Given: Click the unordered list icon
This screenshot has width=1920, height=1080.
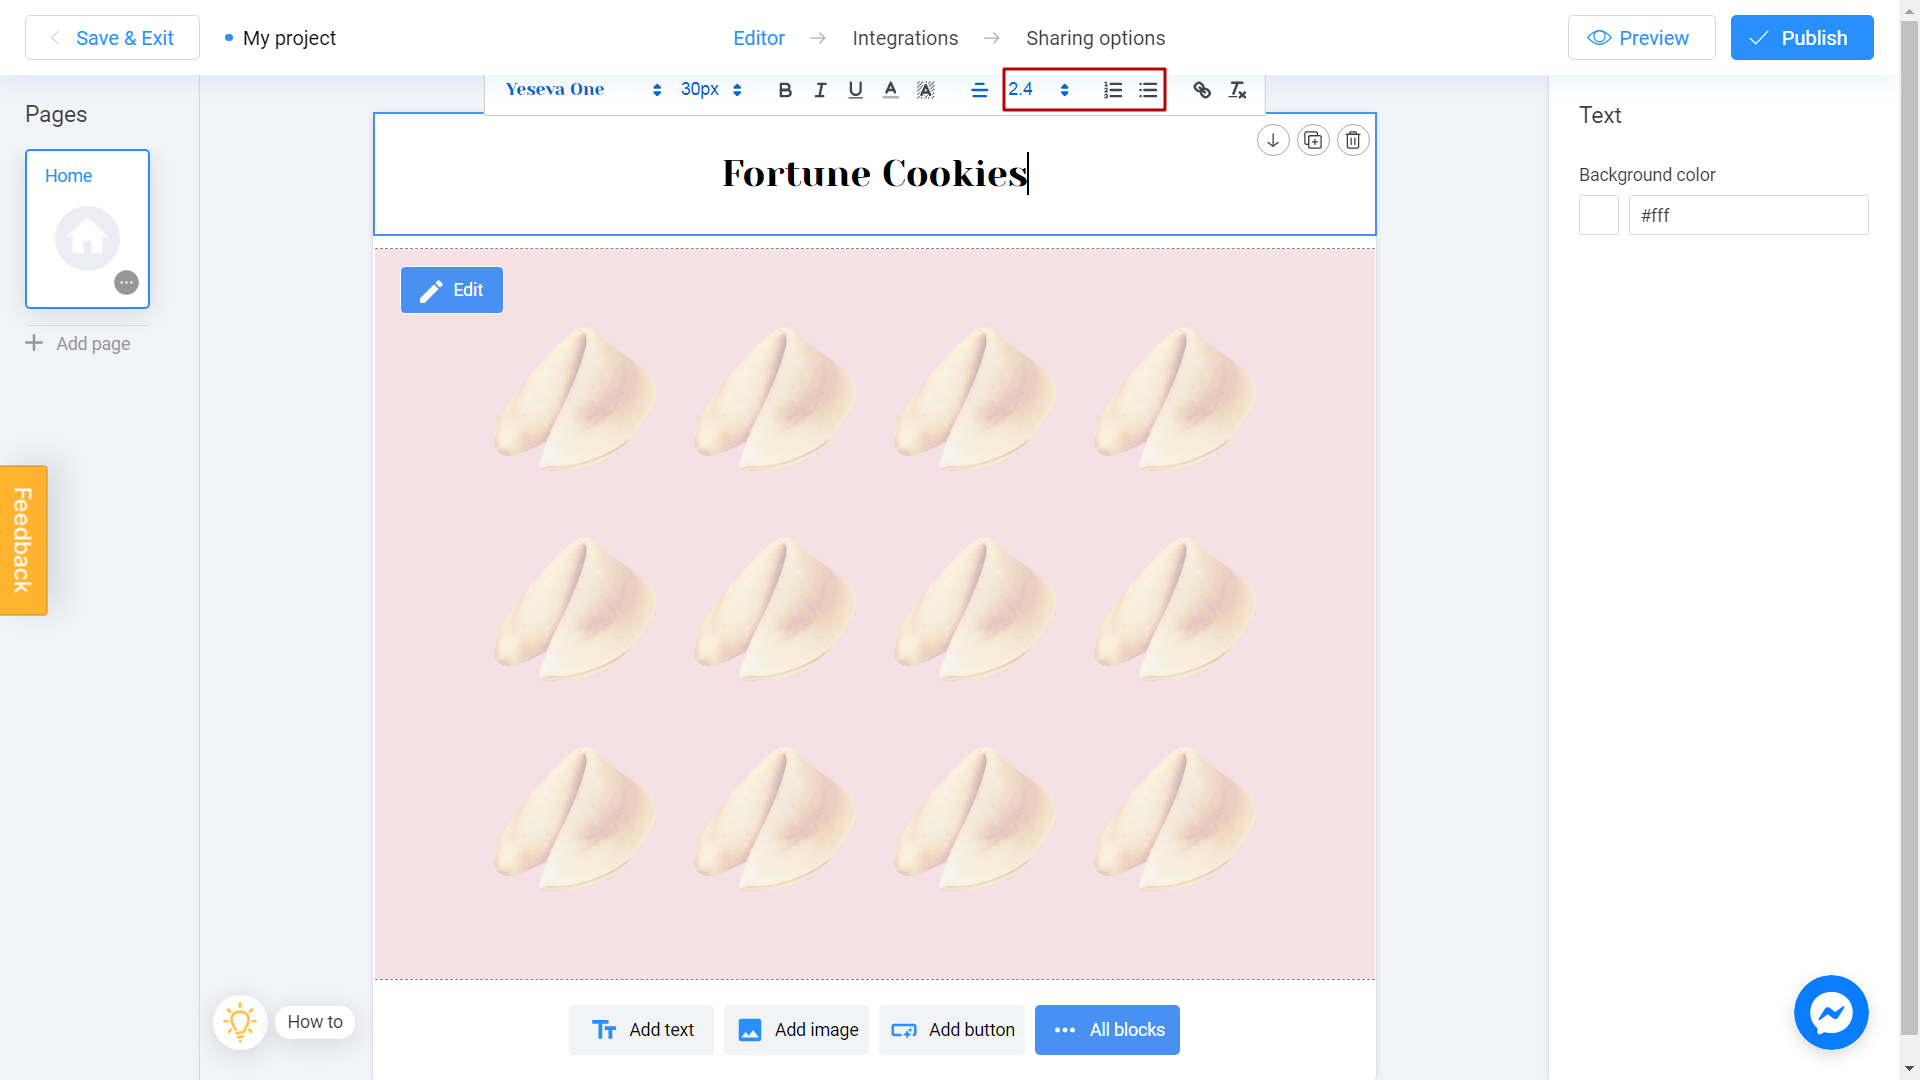Looking at the screenshot, I should pos(1147,90).
